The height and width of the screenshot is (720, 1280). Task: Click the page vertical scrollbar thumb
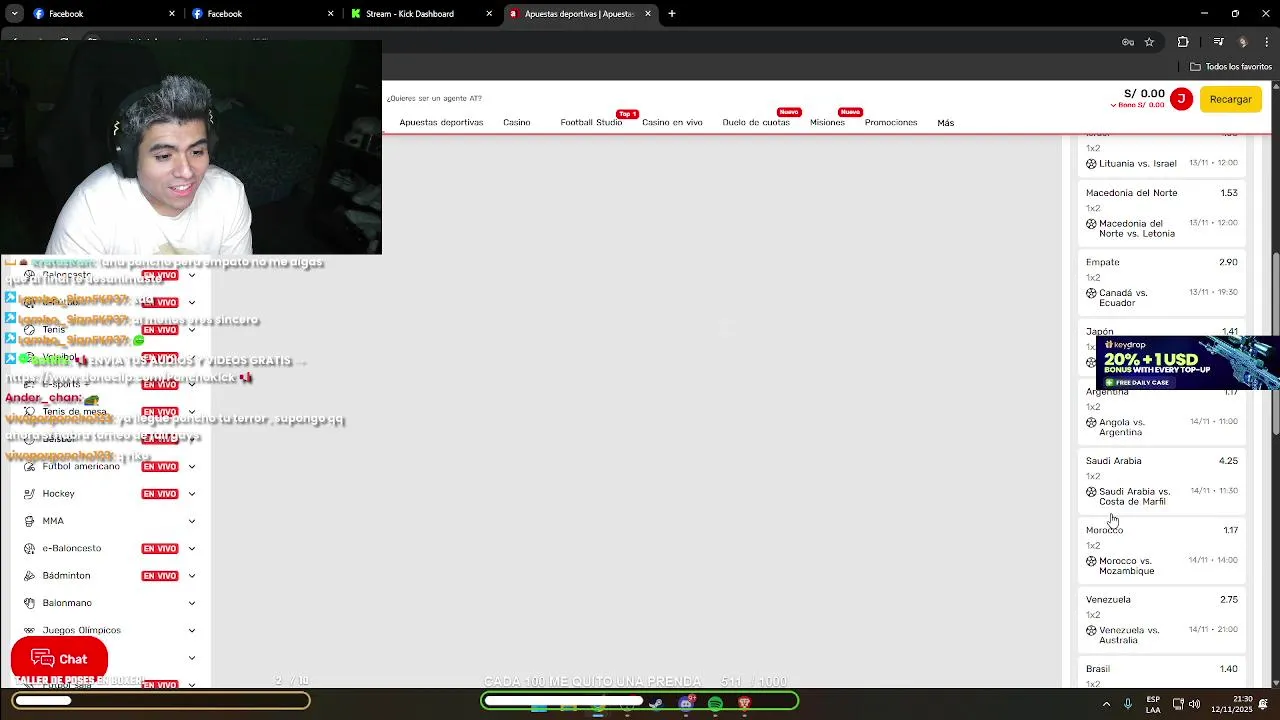click(x=1276, y=345)
